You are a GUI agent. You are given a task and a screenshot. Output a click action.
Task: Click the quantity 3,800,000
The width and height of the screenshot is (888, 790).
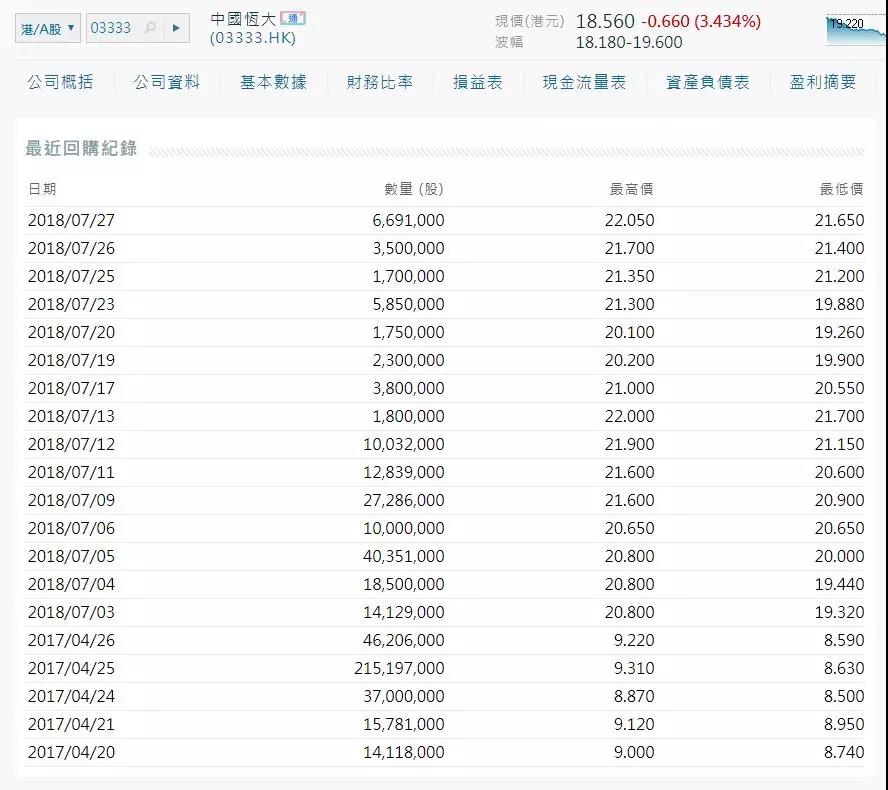408,388
